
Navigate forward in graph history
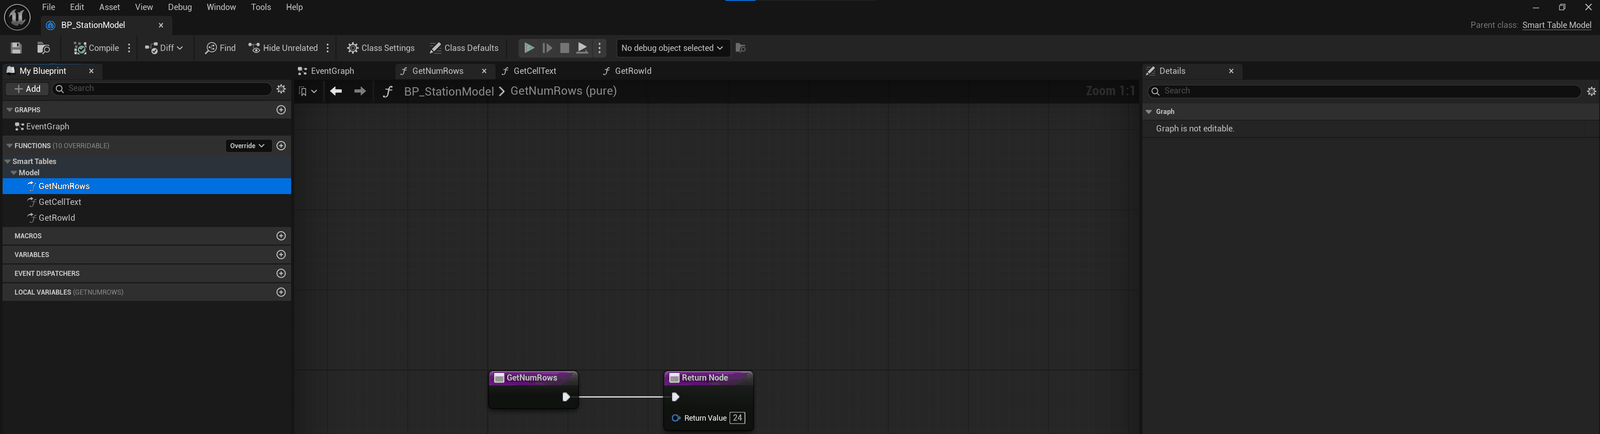pyautogui.click(x=360, y=91)
